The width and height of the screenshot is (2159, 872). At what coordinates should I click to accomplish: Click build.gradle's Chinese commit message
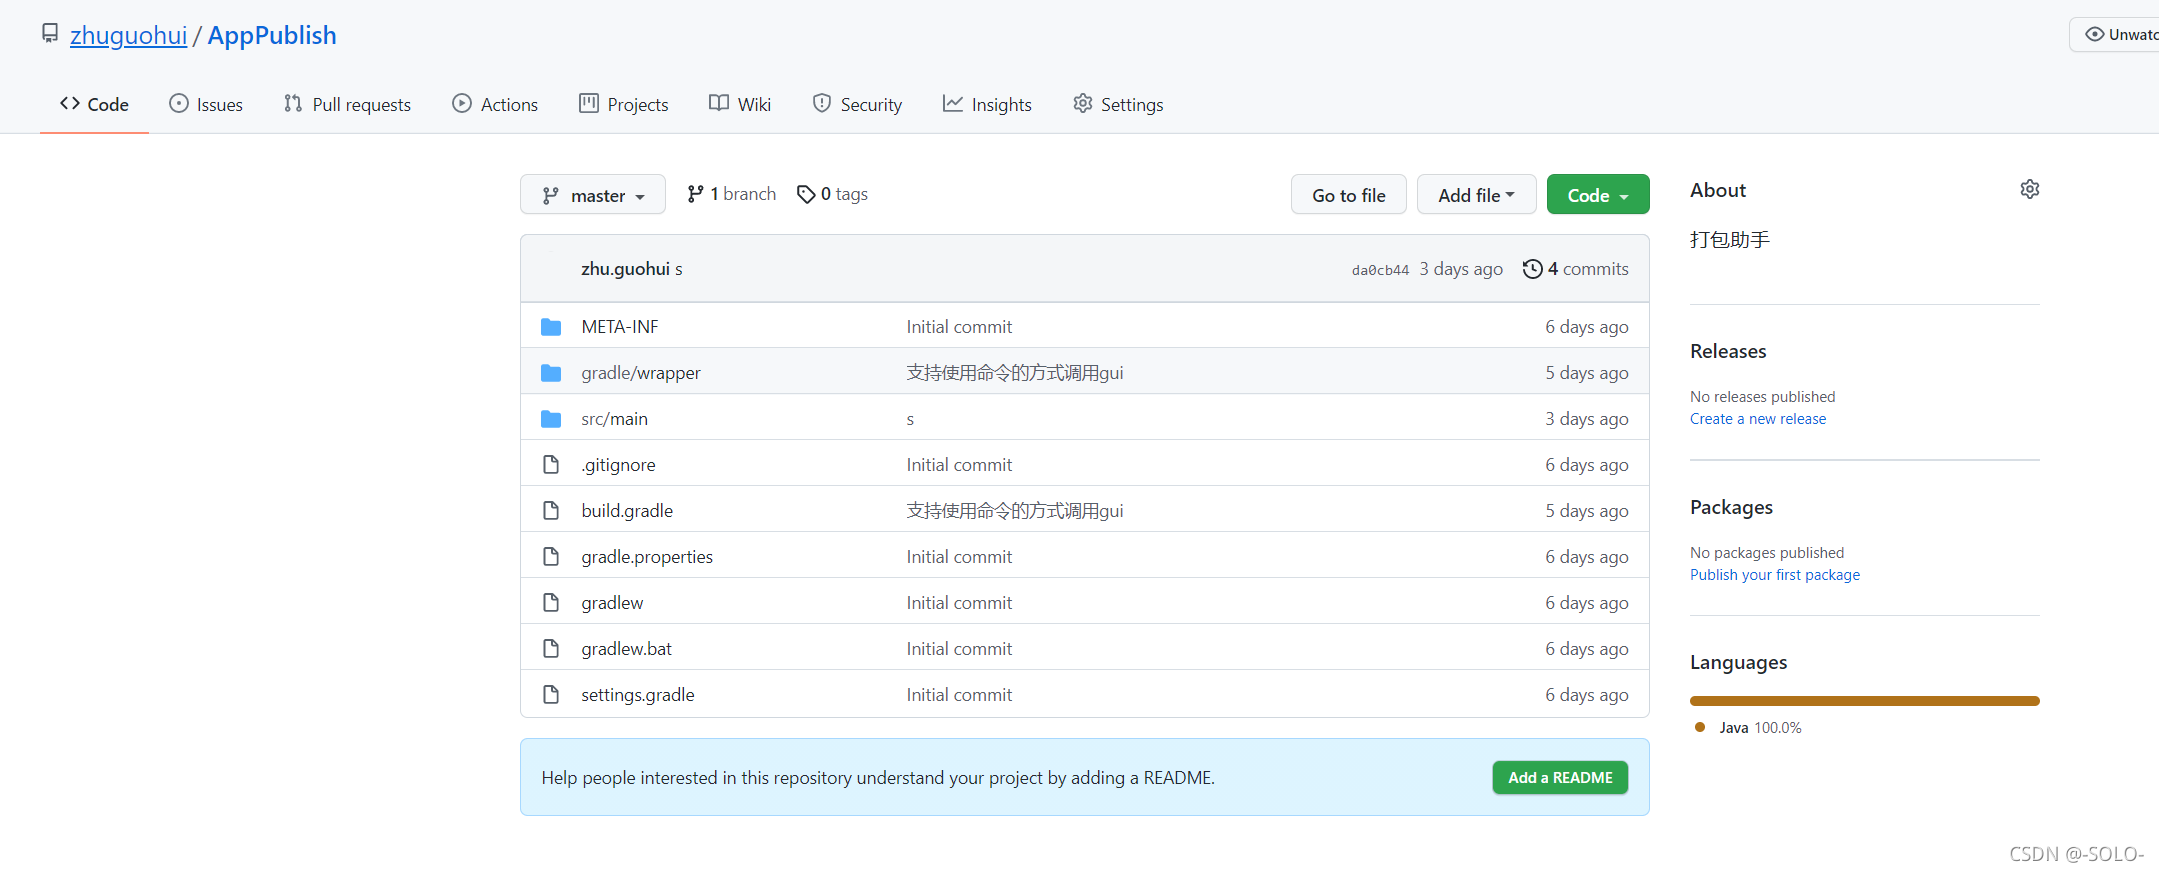[x=1015, y=511]
